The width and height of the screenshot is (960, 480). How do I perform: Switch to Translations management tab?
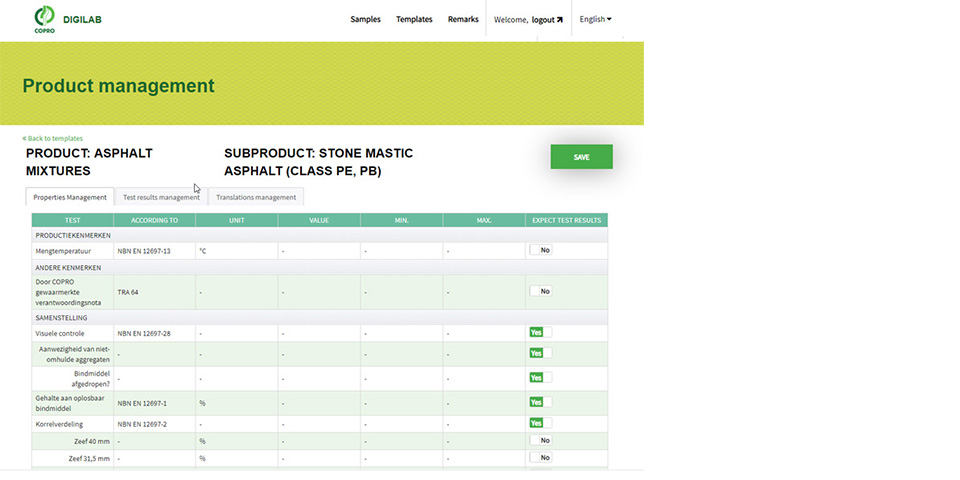pyautogui.click(x=256, y=197)
